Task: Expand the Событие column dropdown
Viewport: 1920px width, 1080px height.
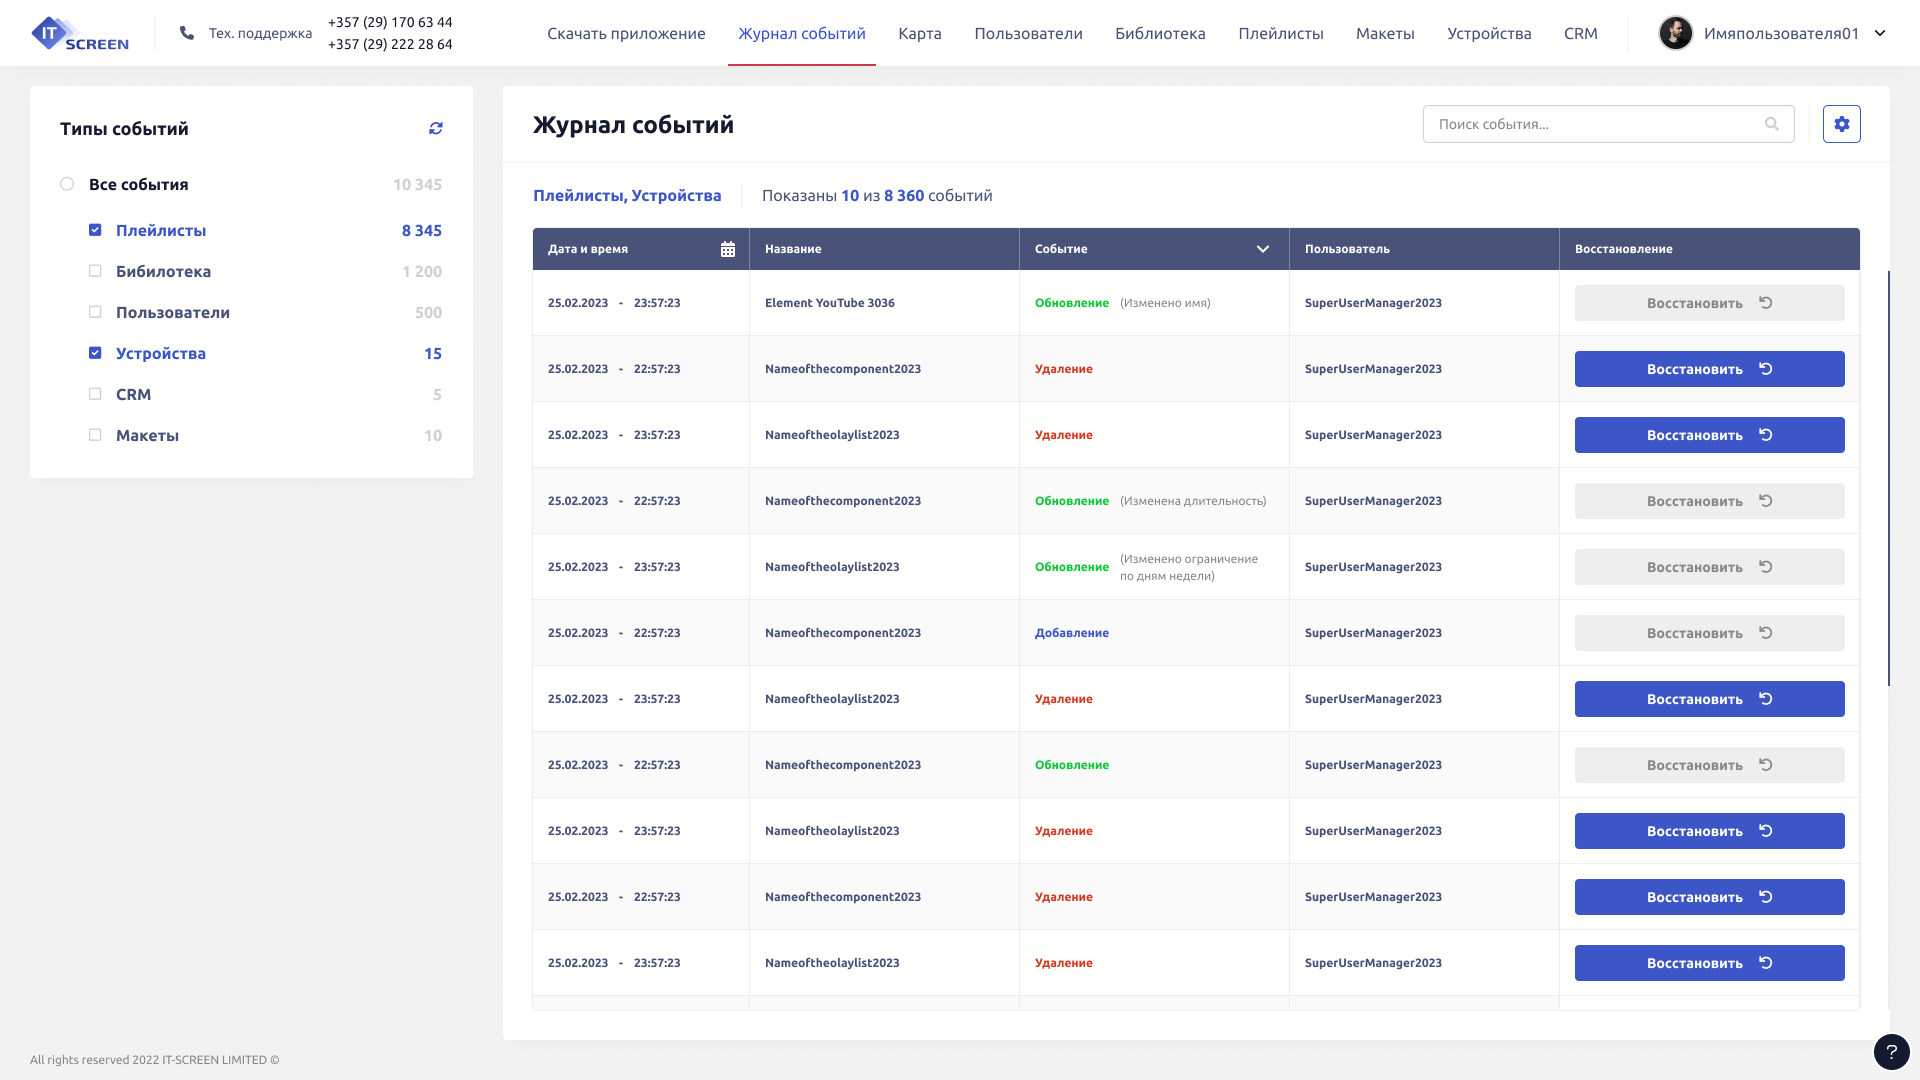Action: click(1262, 249)
